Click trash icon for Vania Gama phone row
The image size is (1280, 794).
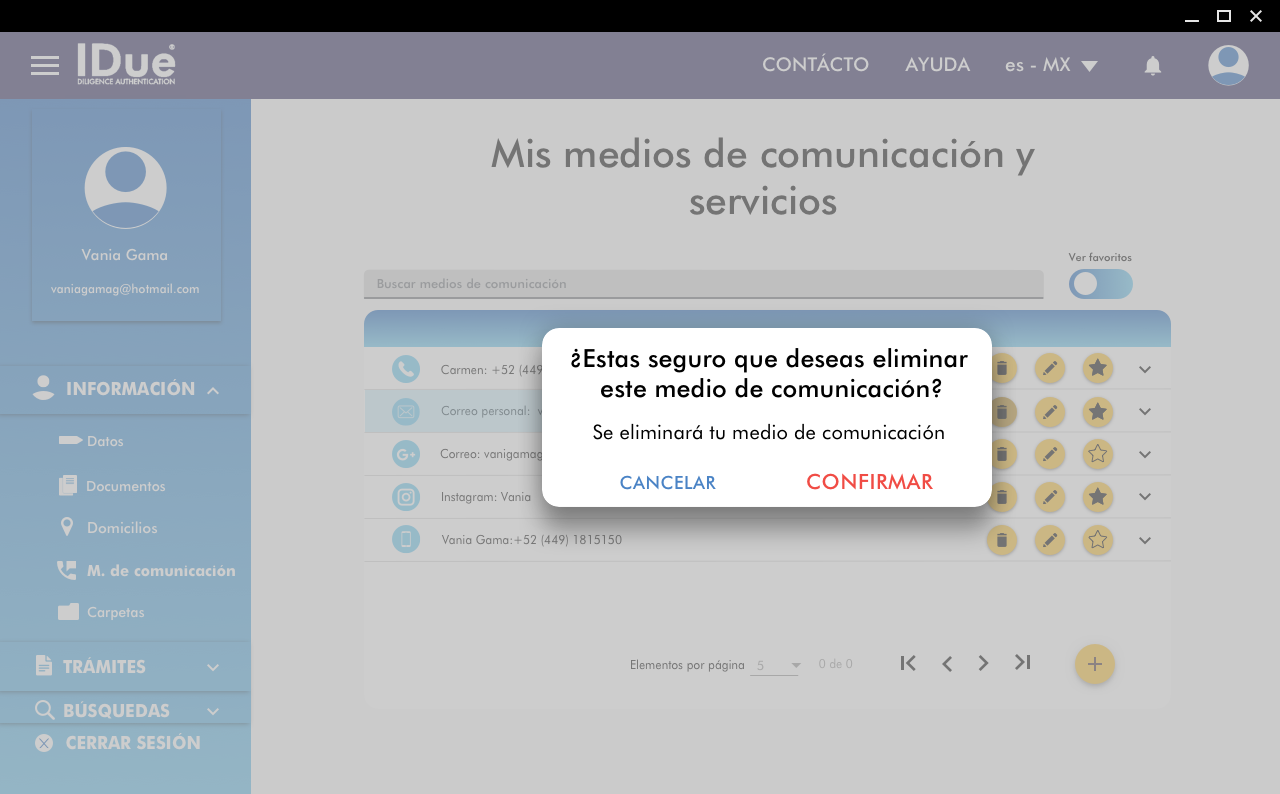[1001, 540]
